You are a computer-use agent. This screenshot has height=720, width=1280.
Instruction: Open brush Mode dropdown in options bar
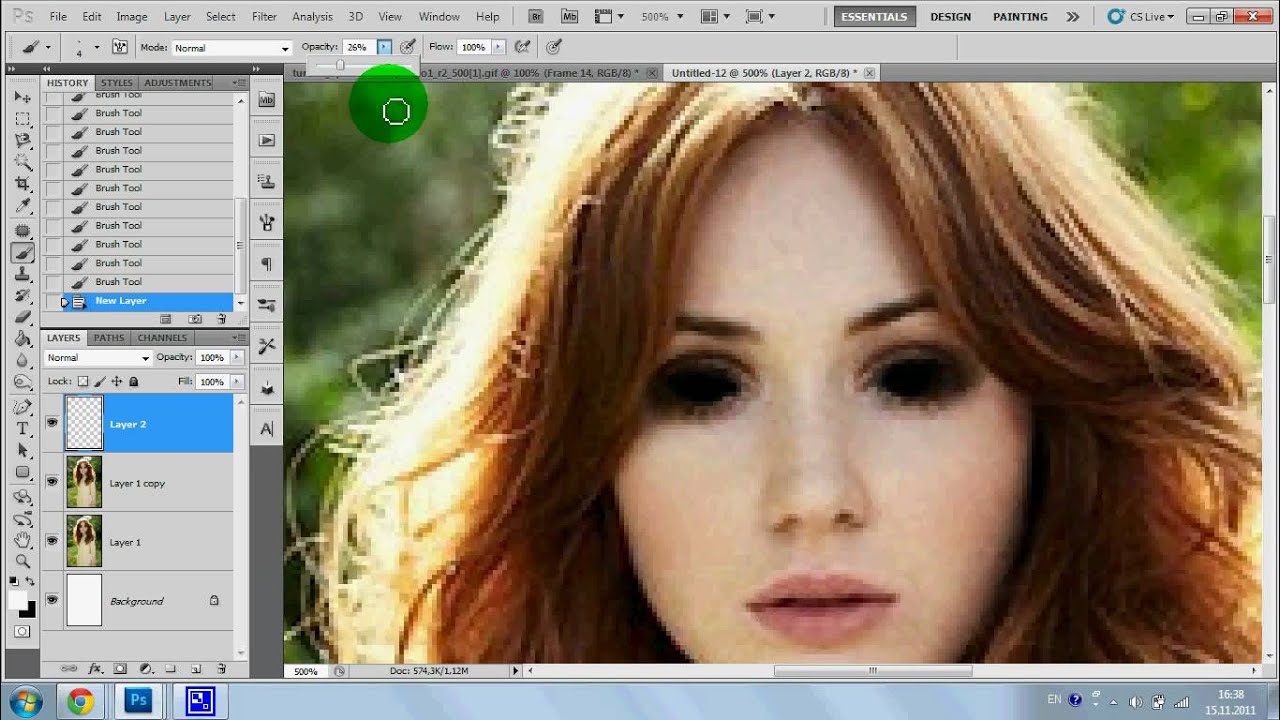230,48
